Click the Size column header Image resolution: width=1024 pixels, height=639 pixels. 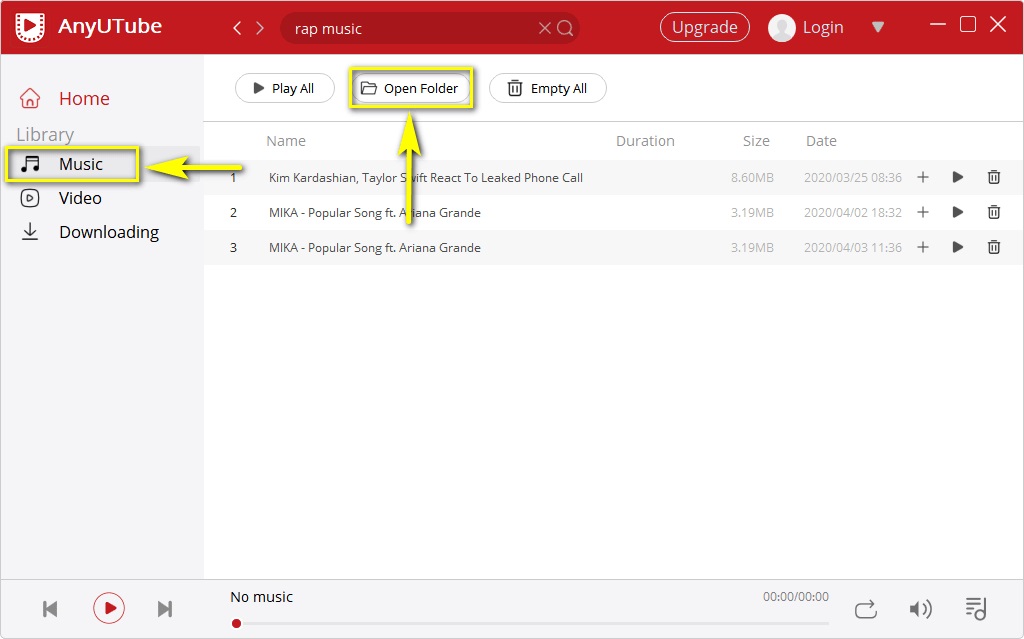(756, 141)
